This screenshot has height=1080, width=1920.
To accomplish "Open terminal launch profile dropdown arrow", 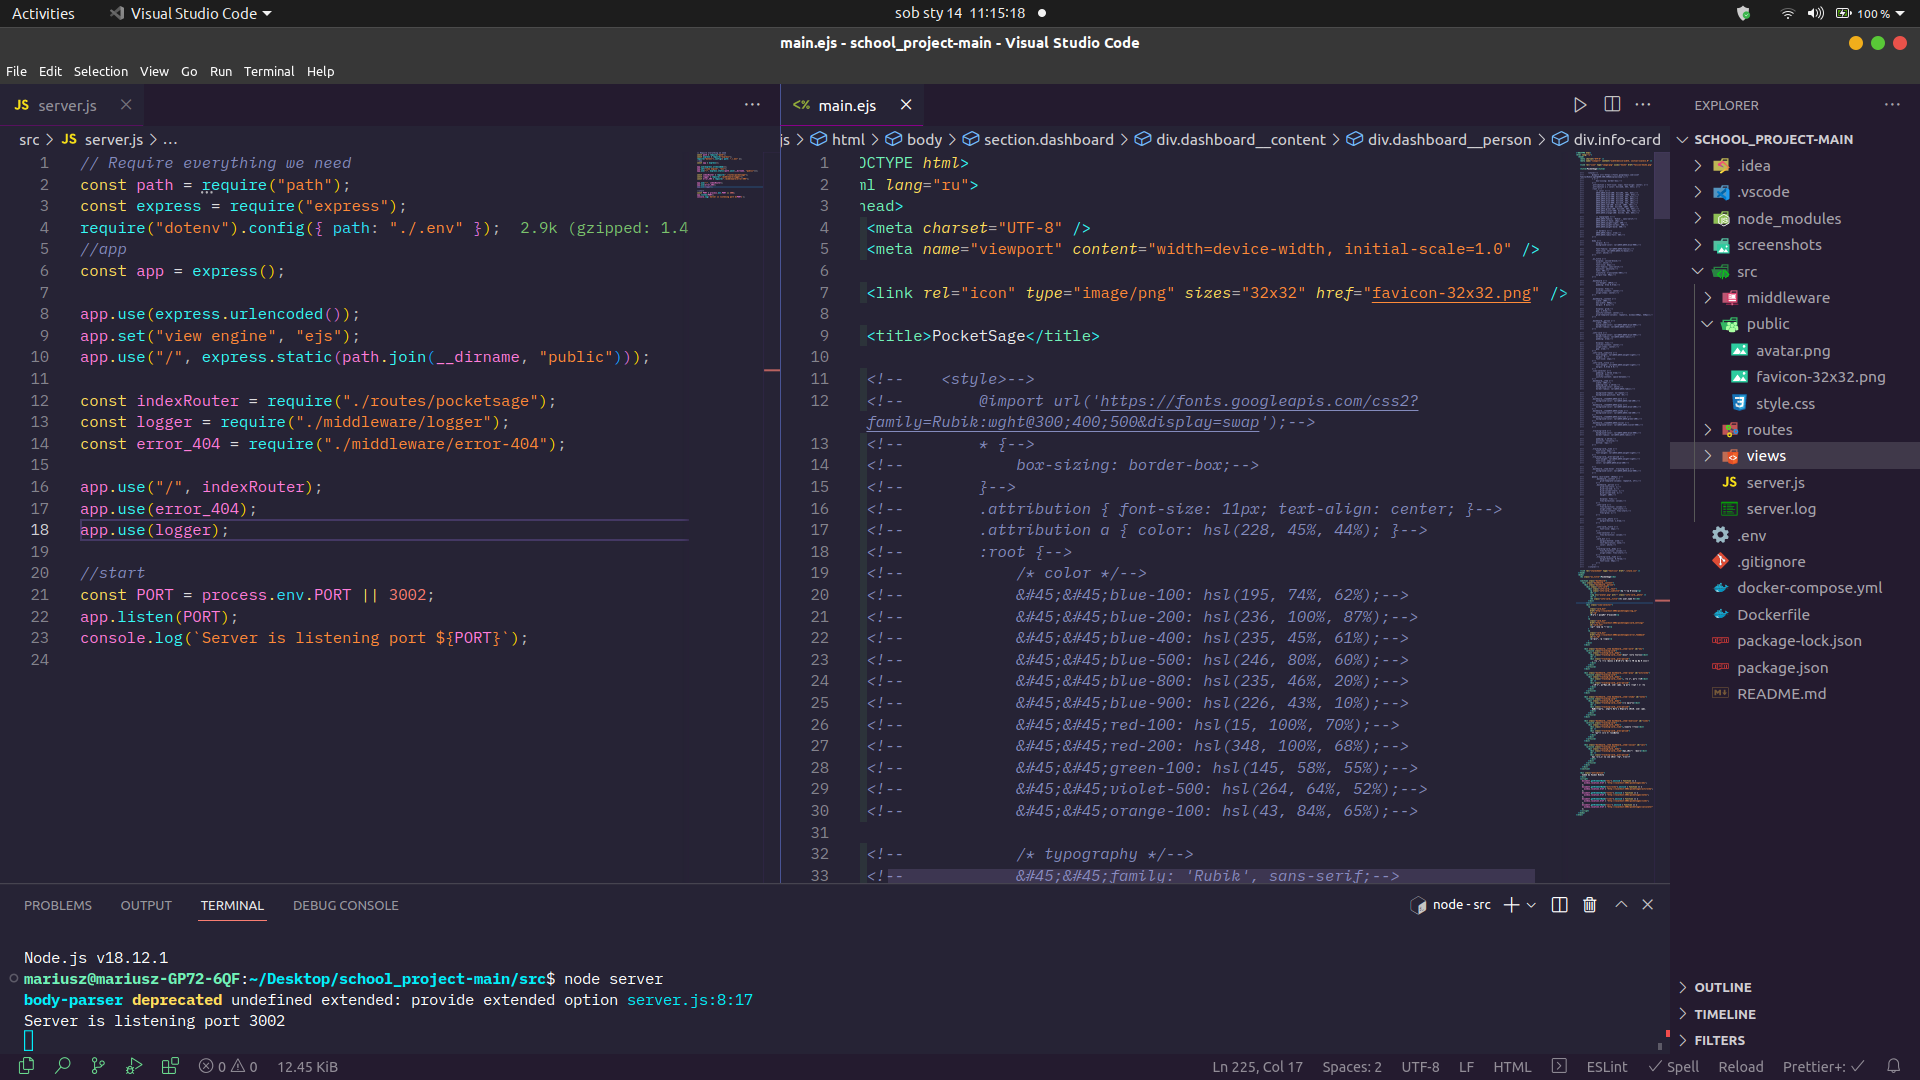I will click(1531, 905).
